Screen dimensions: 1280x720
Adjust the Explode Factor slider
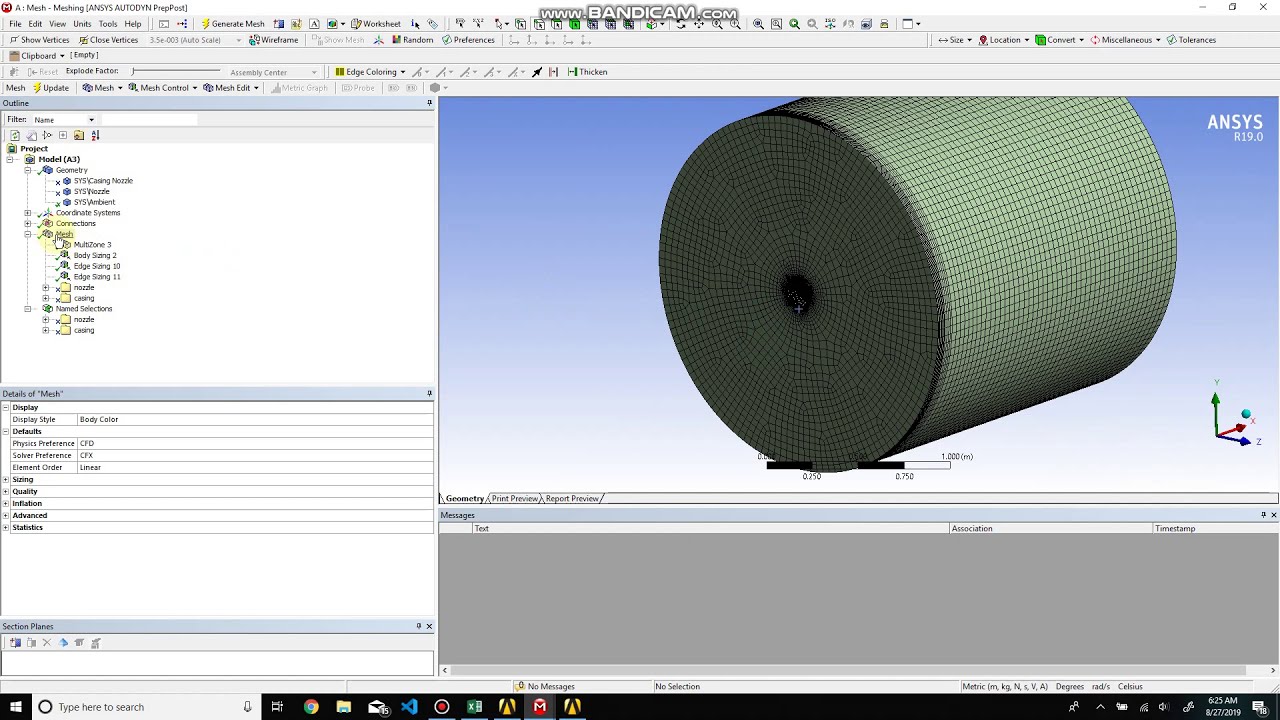click(175, 72)
